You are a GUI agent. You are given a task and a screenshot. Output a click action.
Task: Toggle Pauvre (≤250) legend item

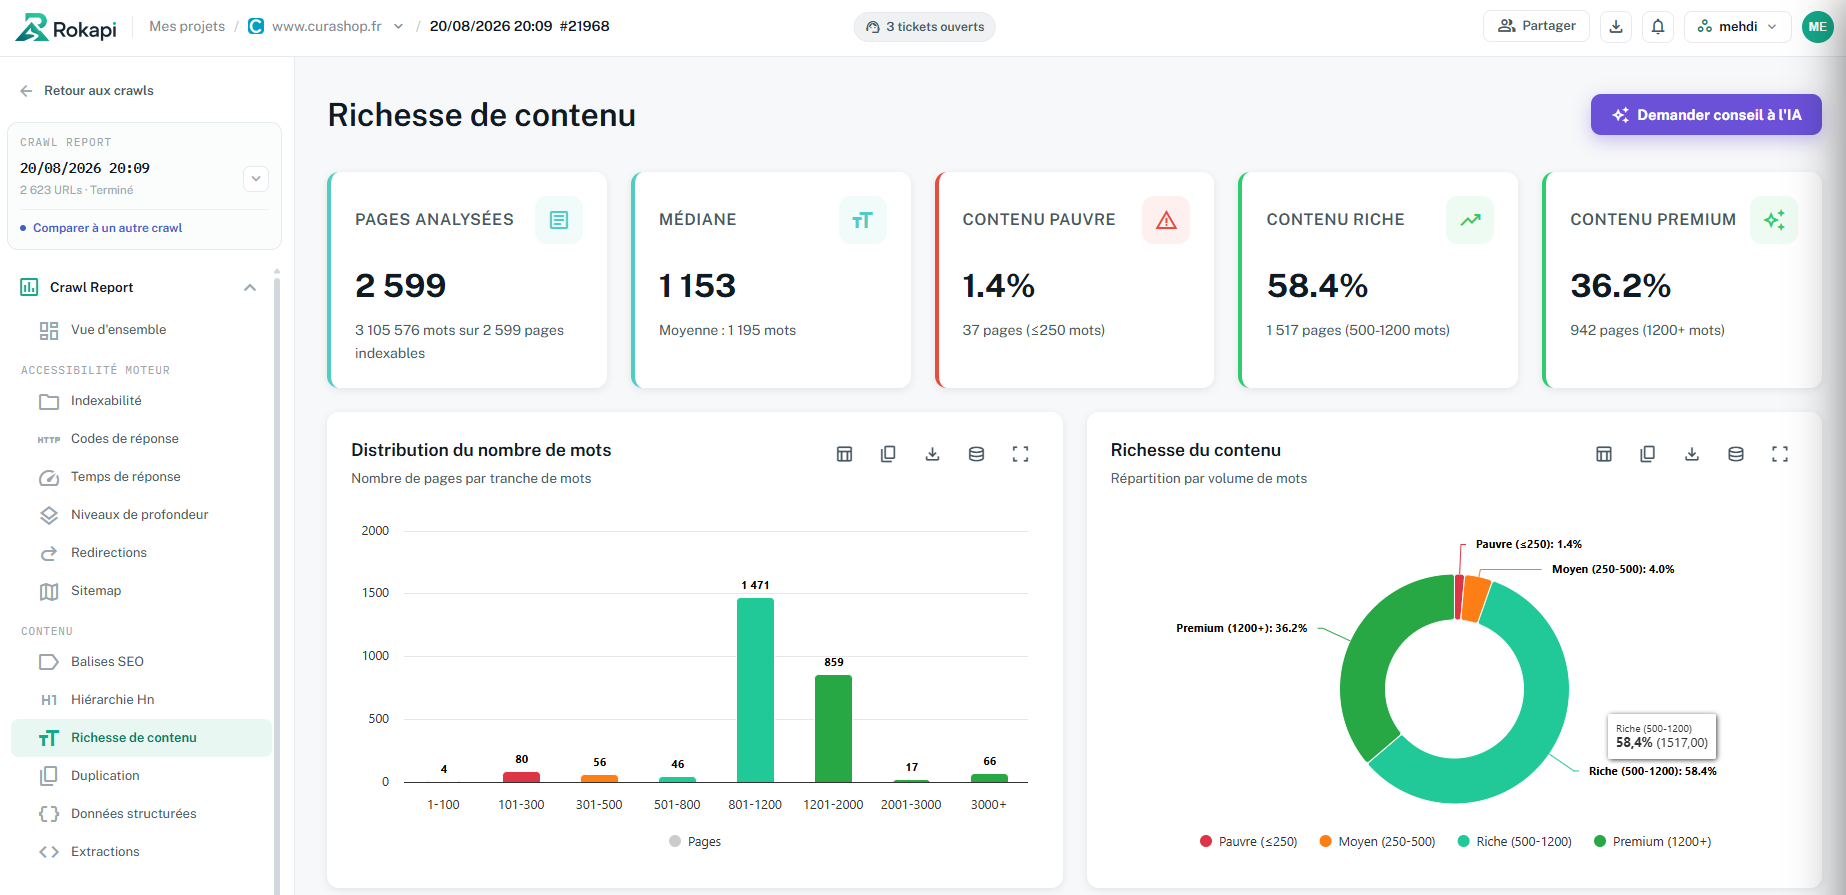tap(1248, 841)
